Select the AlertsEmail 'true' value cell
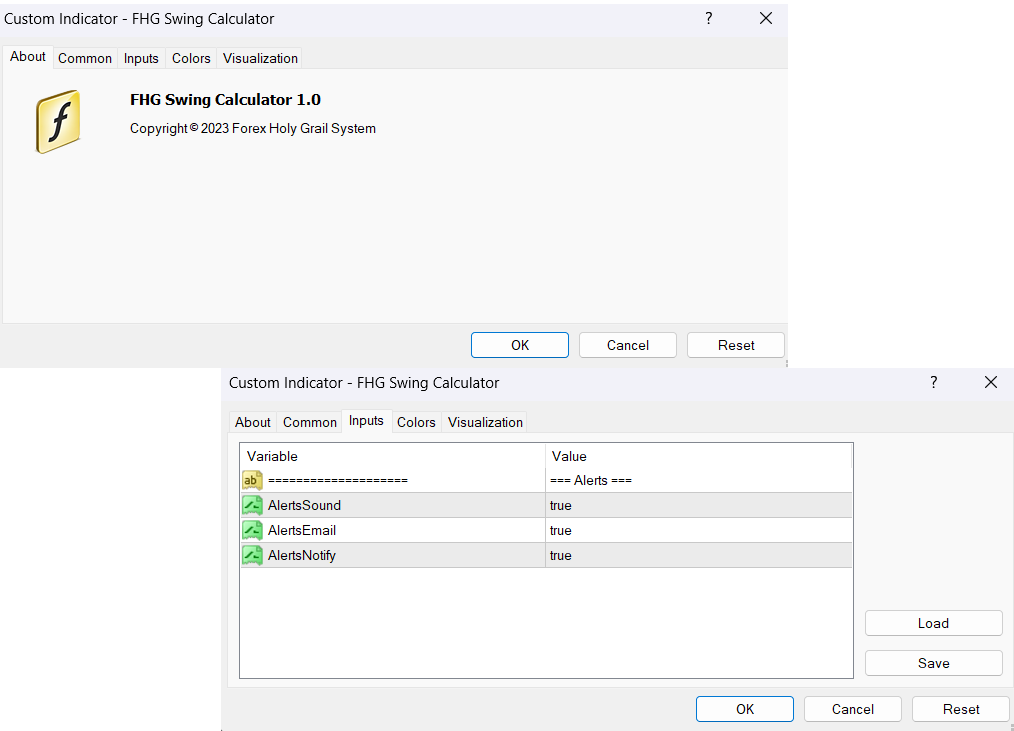Screen dimensions: 1014x731 [x=698, y=530]
